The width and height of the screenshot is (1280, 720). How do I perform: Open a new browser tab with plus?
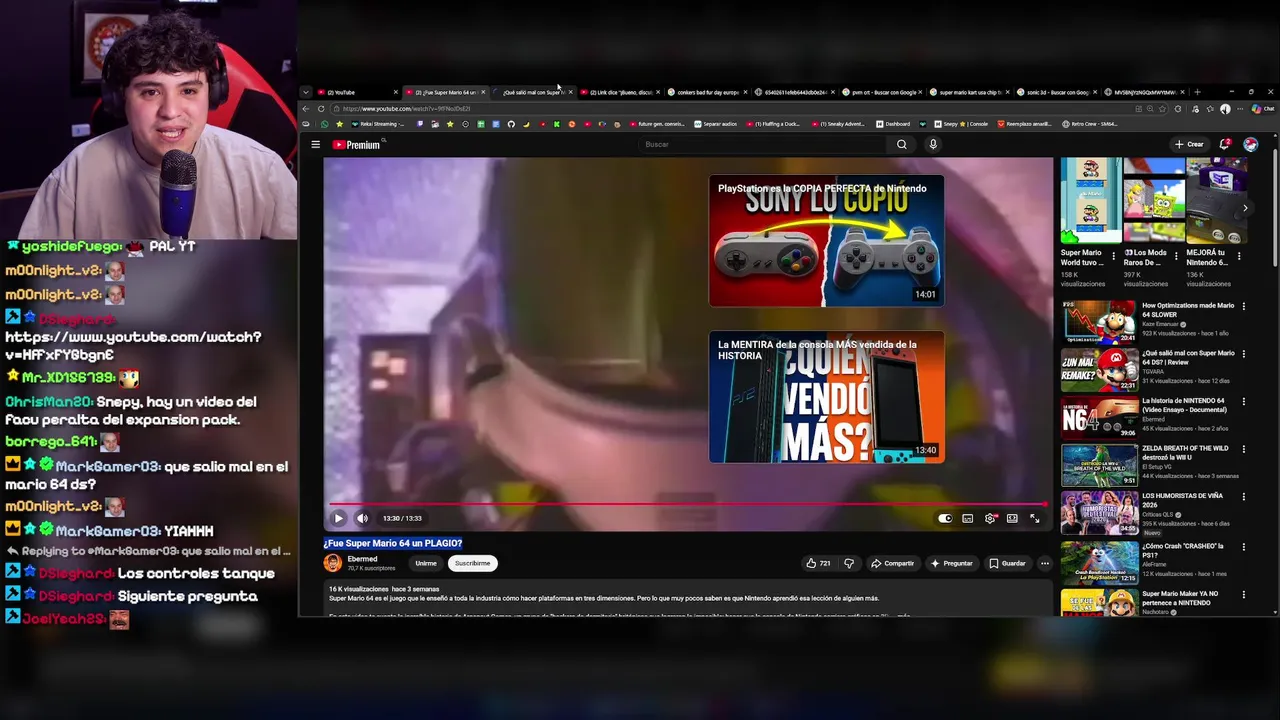(1197, 92)
